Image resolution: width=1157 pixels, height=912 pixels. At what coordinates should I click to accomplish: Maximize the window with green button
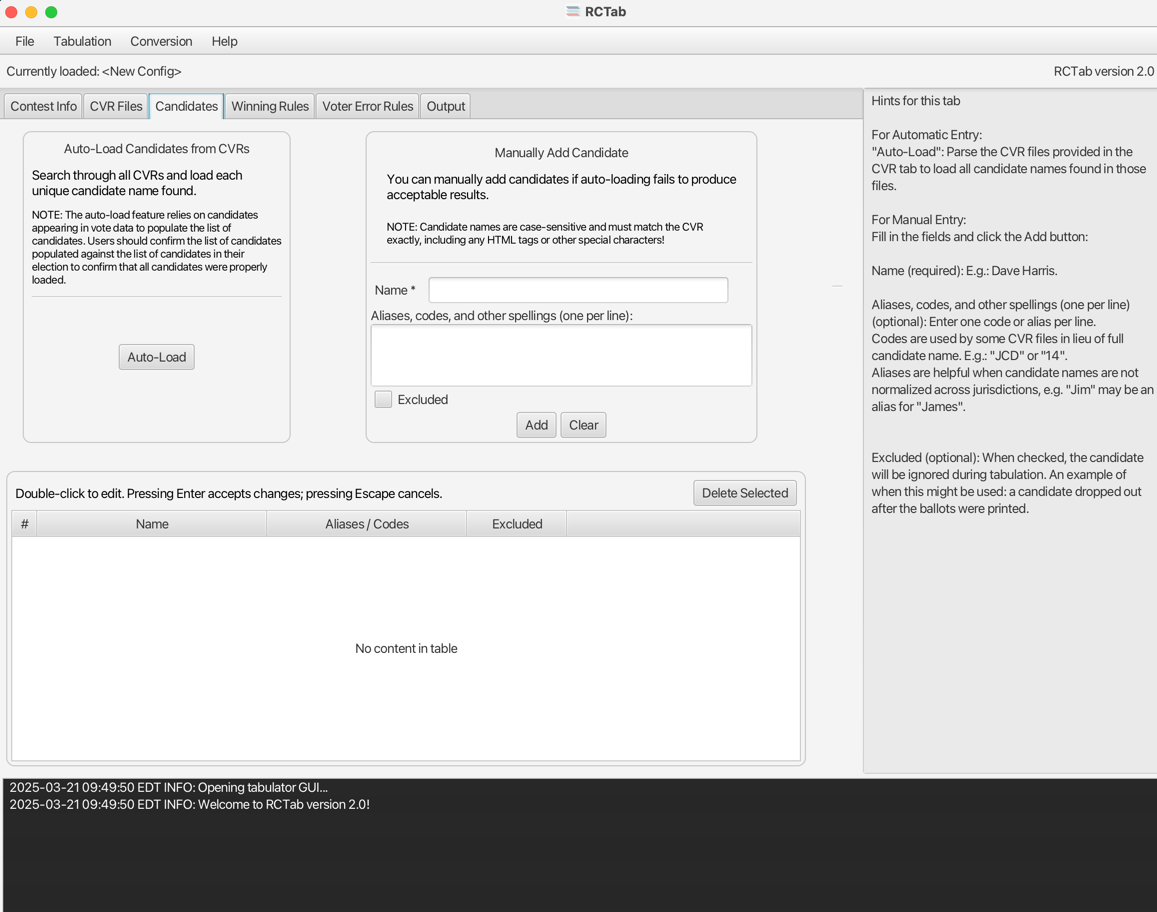51,12
